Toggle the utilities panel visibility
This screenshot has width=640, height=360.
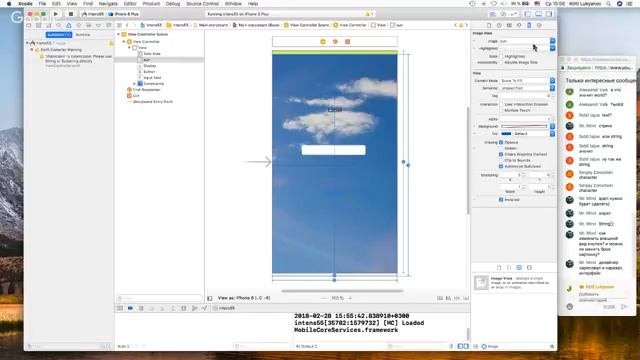(x=549, y=14)
